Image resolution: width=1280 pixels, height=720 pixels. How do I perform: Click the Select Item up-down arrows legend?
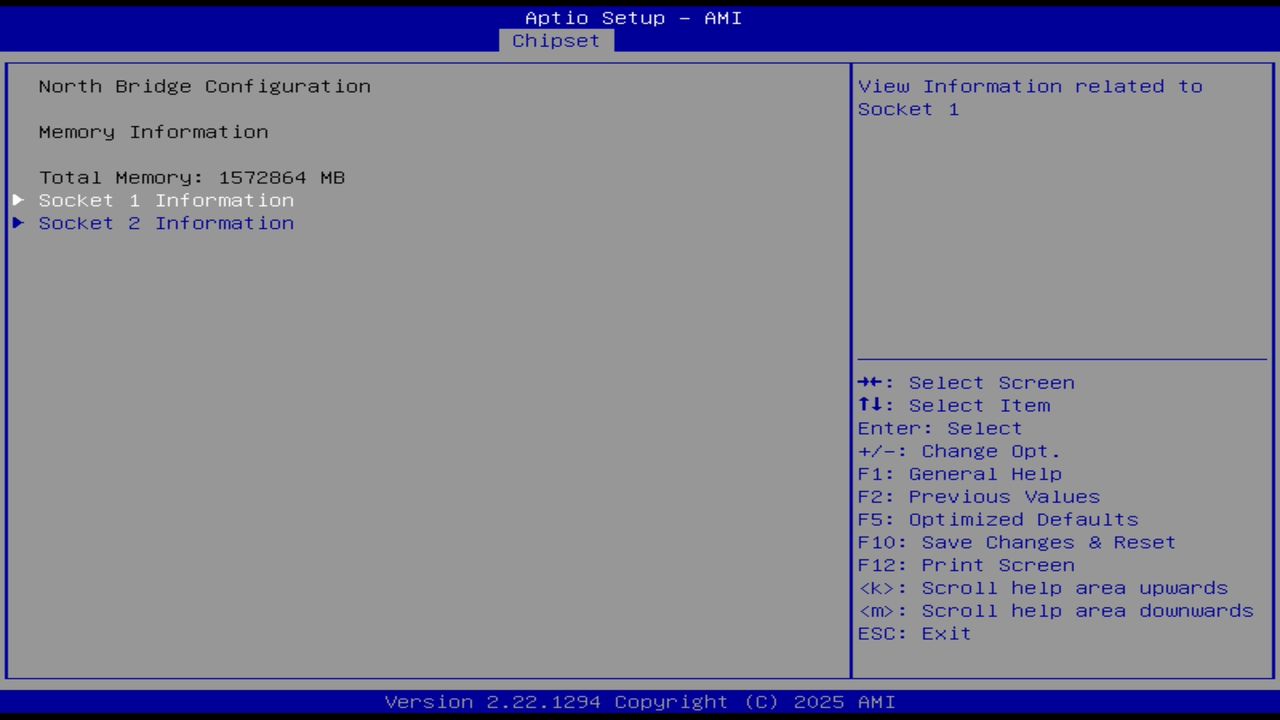pos(872,405)
